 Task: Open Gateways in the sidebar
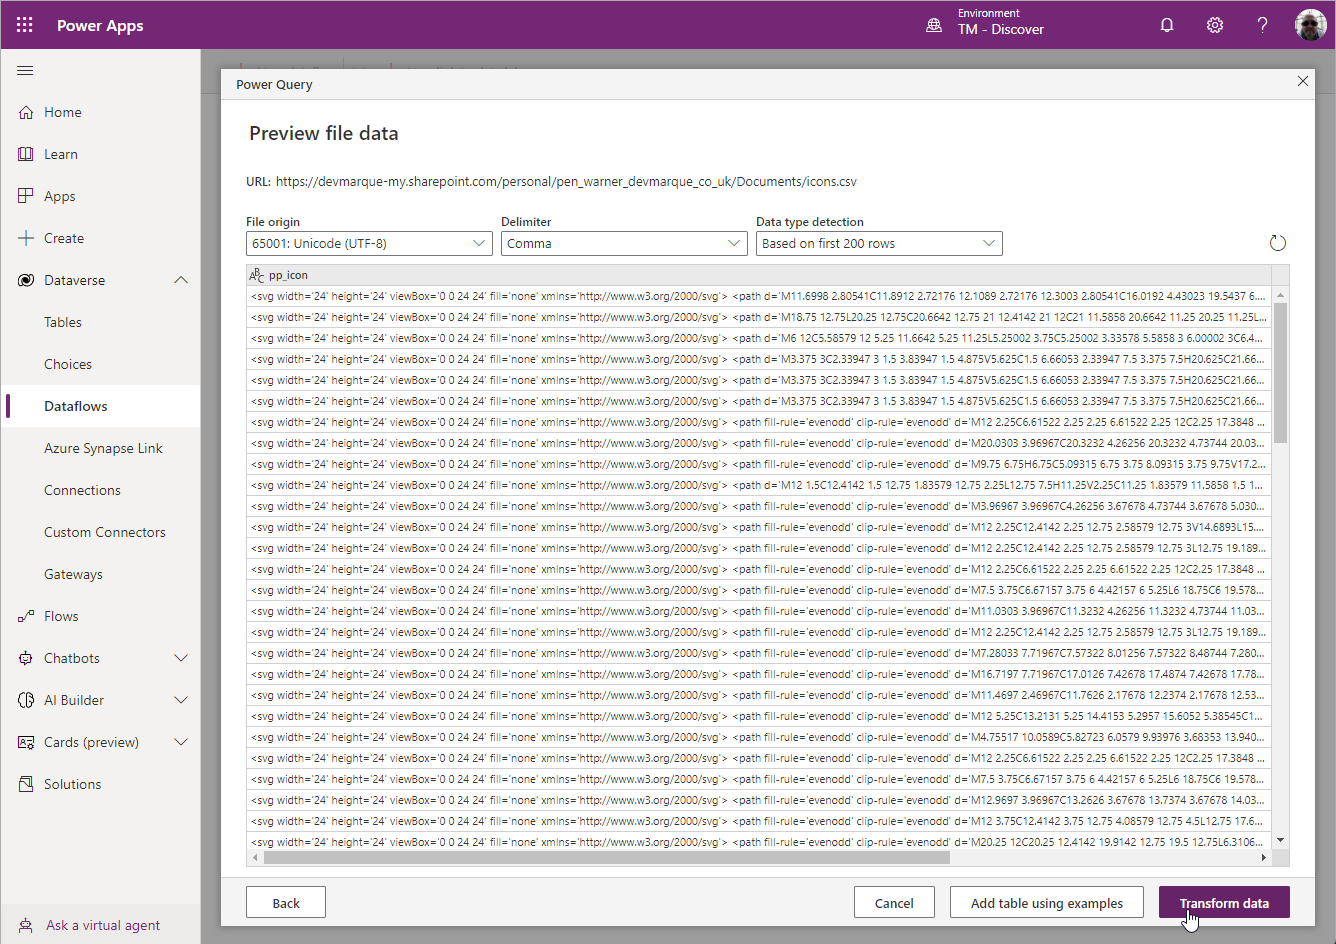(73, 574)
